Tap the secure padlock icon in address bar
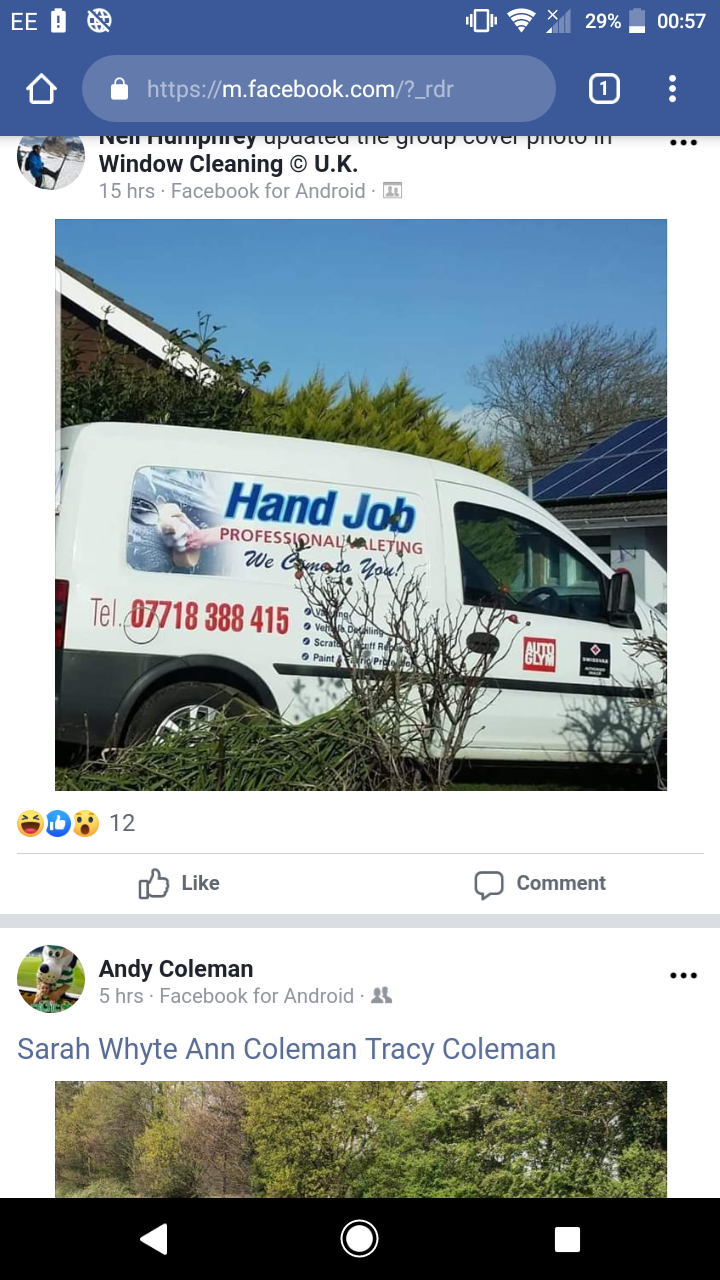 [x=119, y=90]
